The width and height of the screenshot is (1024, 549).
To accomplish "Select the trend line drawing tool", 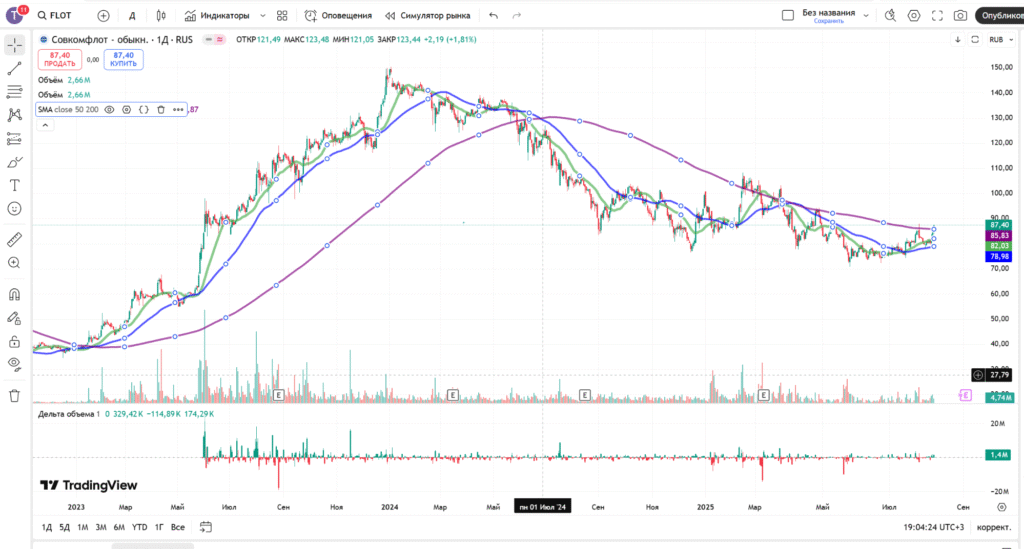I will (x=14, y=68).
